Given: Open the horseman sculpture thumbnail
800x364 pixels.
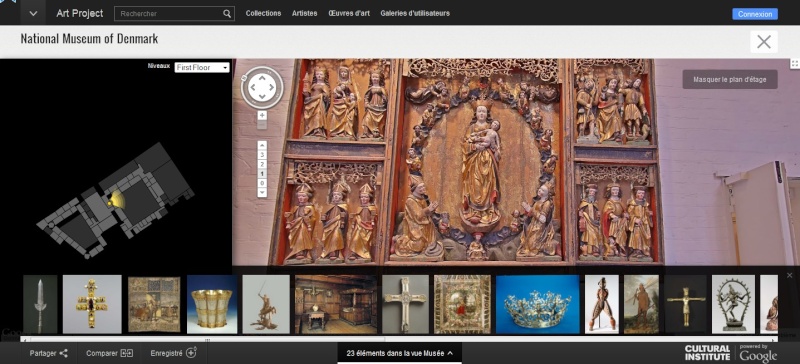Looking at the screenshot, I should coord(266,304).
